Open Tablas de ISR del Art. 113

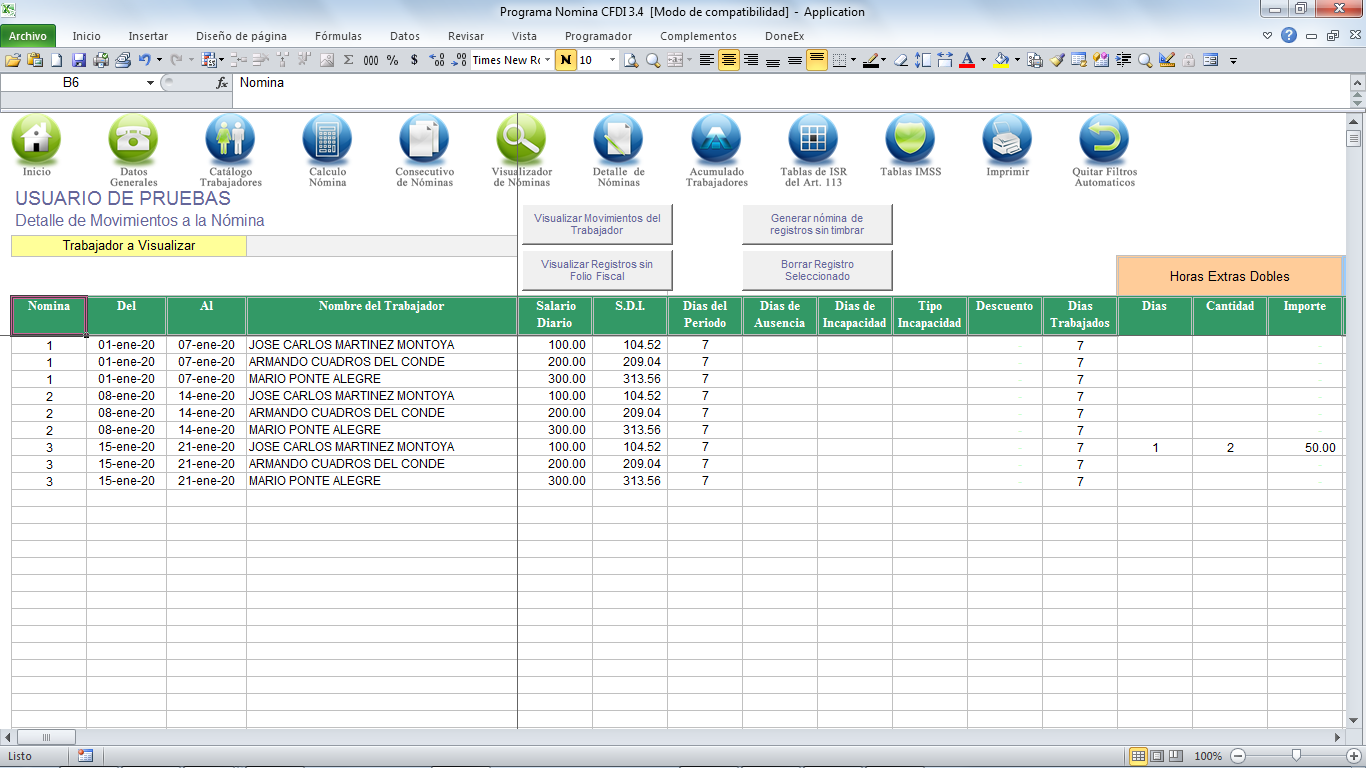[813, 139]
